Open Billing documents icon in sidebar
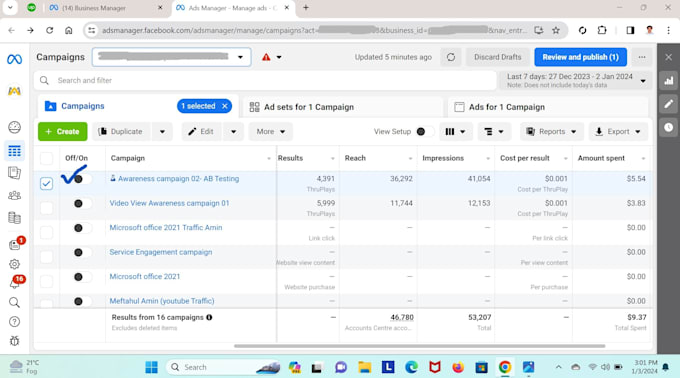This screenshot has height=378, width=680. point(14,218)
